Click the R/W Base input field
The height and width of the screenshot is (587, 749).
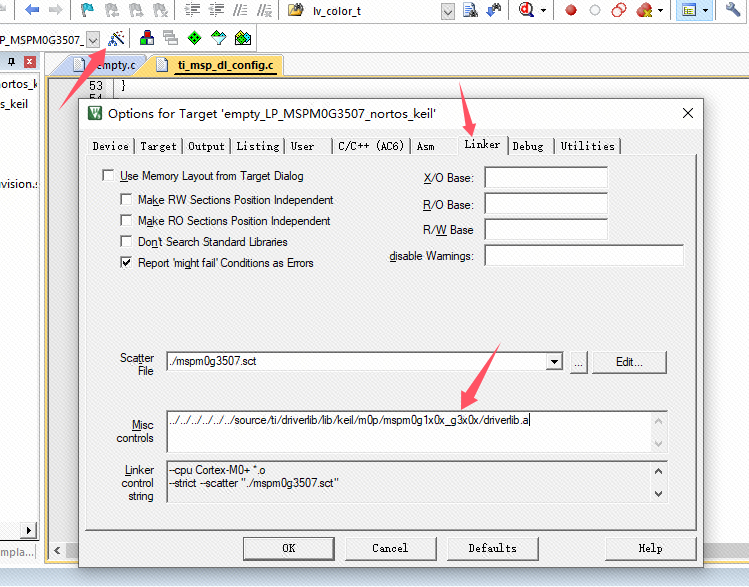coord(546,229)
